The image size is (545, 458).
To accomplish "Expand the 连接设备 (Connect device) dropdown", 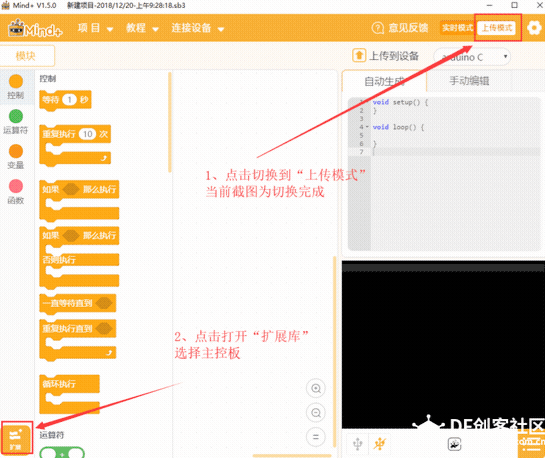I will (197, 28).
